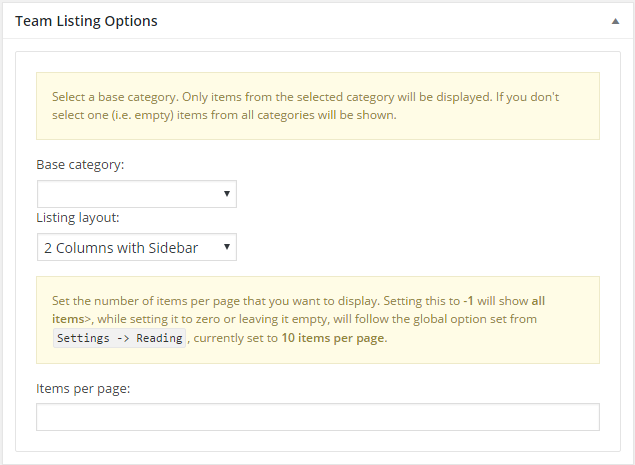This screenshot has width=635, height=465.
Task: Collapse the Team Listing Options panel
Action: tap(615, 21)
